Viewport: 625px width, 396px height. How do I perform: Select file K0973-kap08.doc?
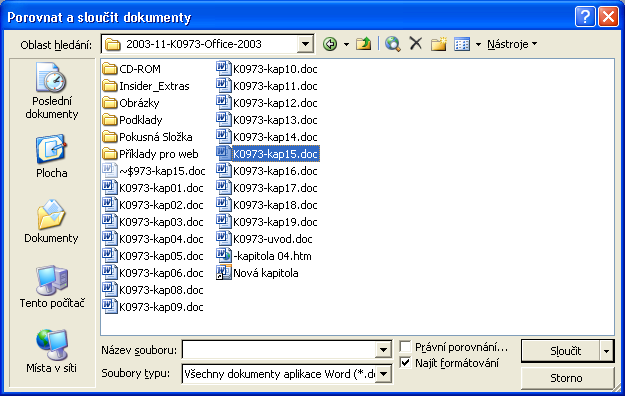153,290
